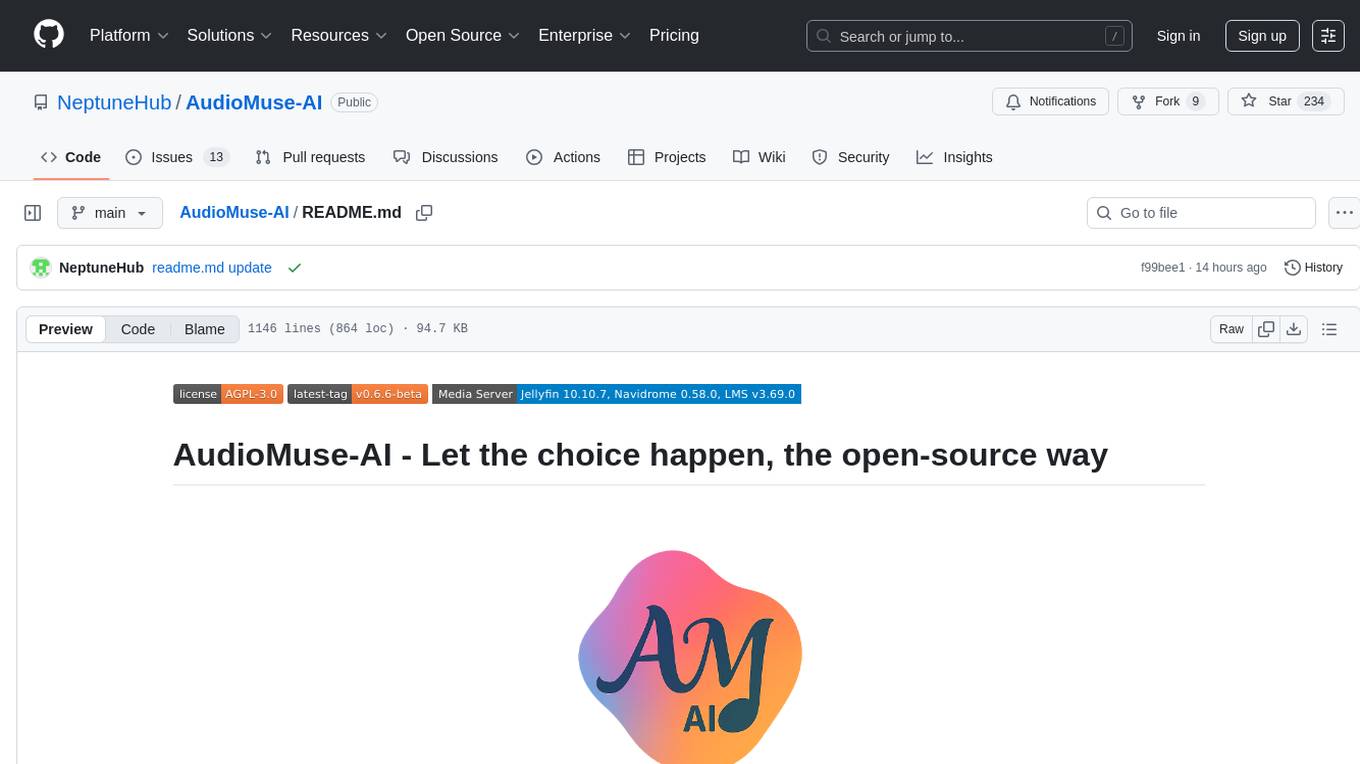The image size is (1360, 764).
Task: Open the GitHub homepage logo
Action: (x=49, y=35)
